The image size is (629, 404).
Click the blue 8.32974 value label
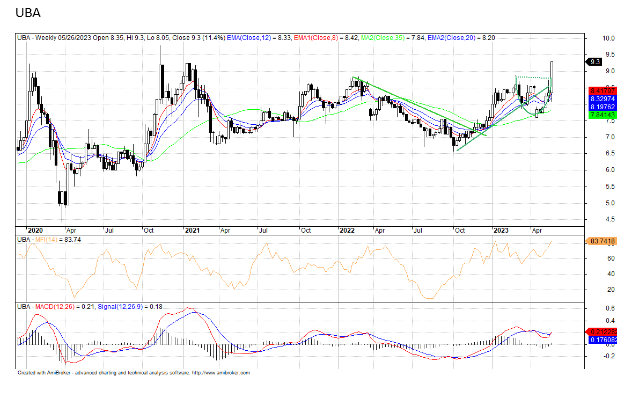(x=602, y=99)
